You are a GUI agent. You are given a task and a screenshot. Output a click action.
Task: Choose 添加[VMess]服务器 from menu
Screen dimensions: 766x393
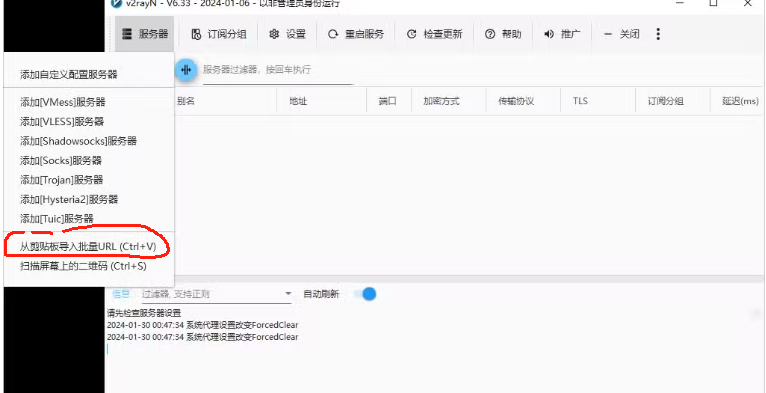point(89,102)
